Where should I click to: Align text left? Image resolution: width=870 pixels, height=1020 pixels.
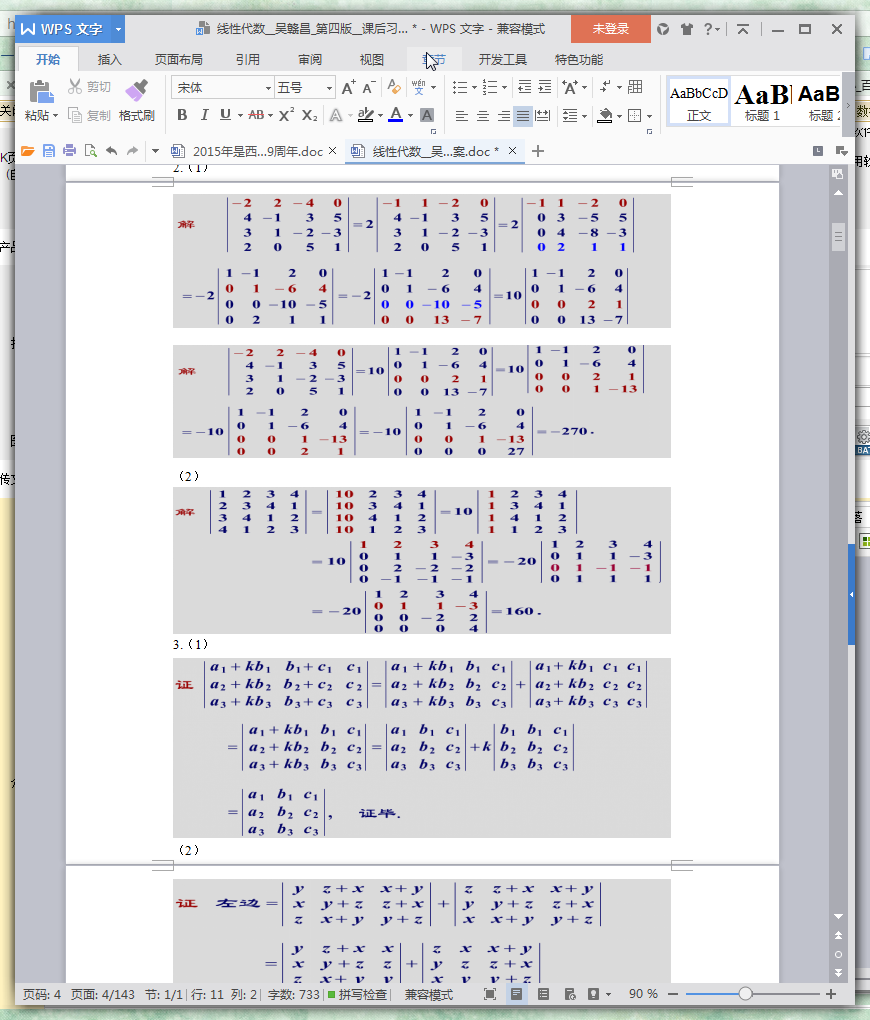pos(461,116)
